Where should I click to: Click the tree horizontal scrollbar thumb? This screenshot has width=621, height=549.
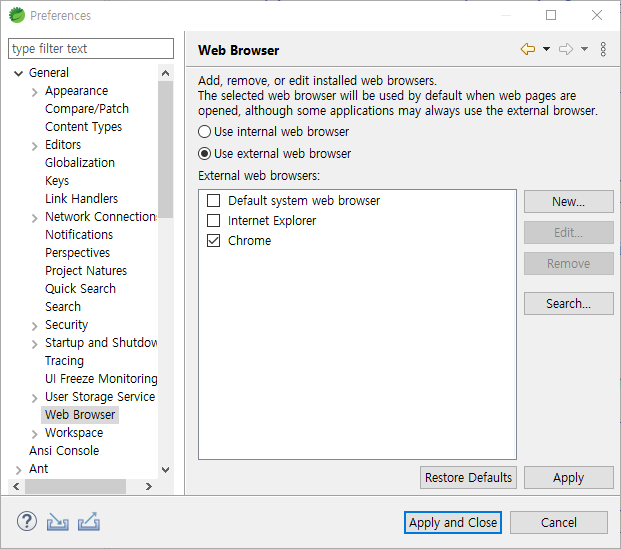click(x=76, y=486)
